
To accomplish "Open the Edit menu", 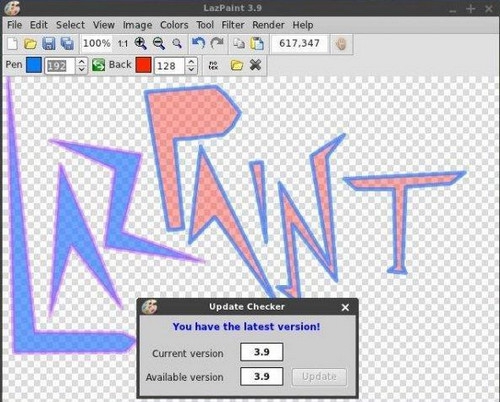I will pyautogui.click(x=39, y=25).
